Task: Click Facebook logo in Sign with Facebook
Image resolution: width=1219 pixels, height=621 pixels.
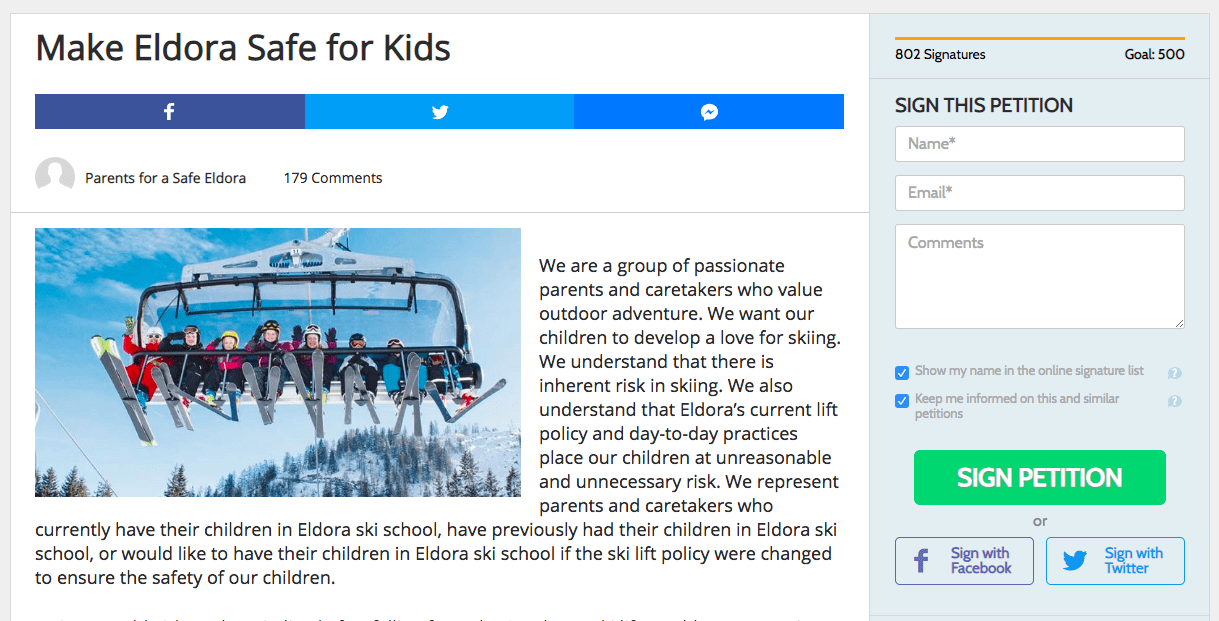Action: 922,561
